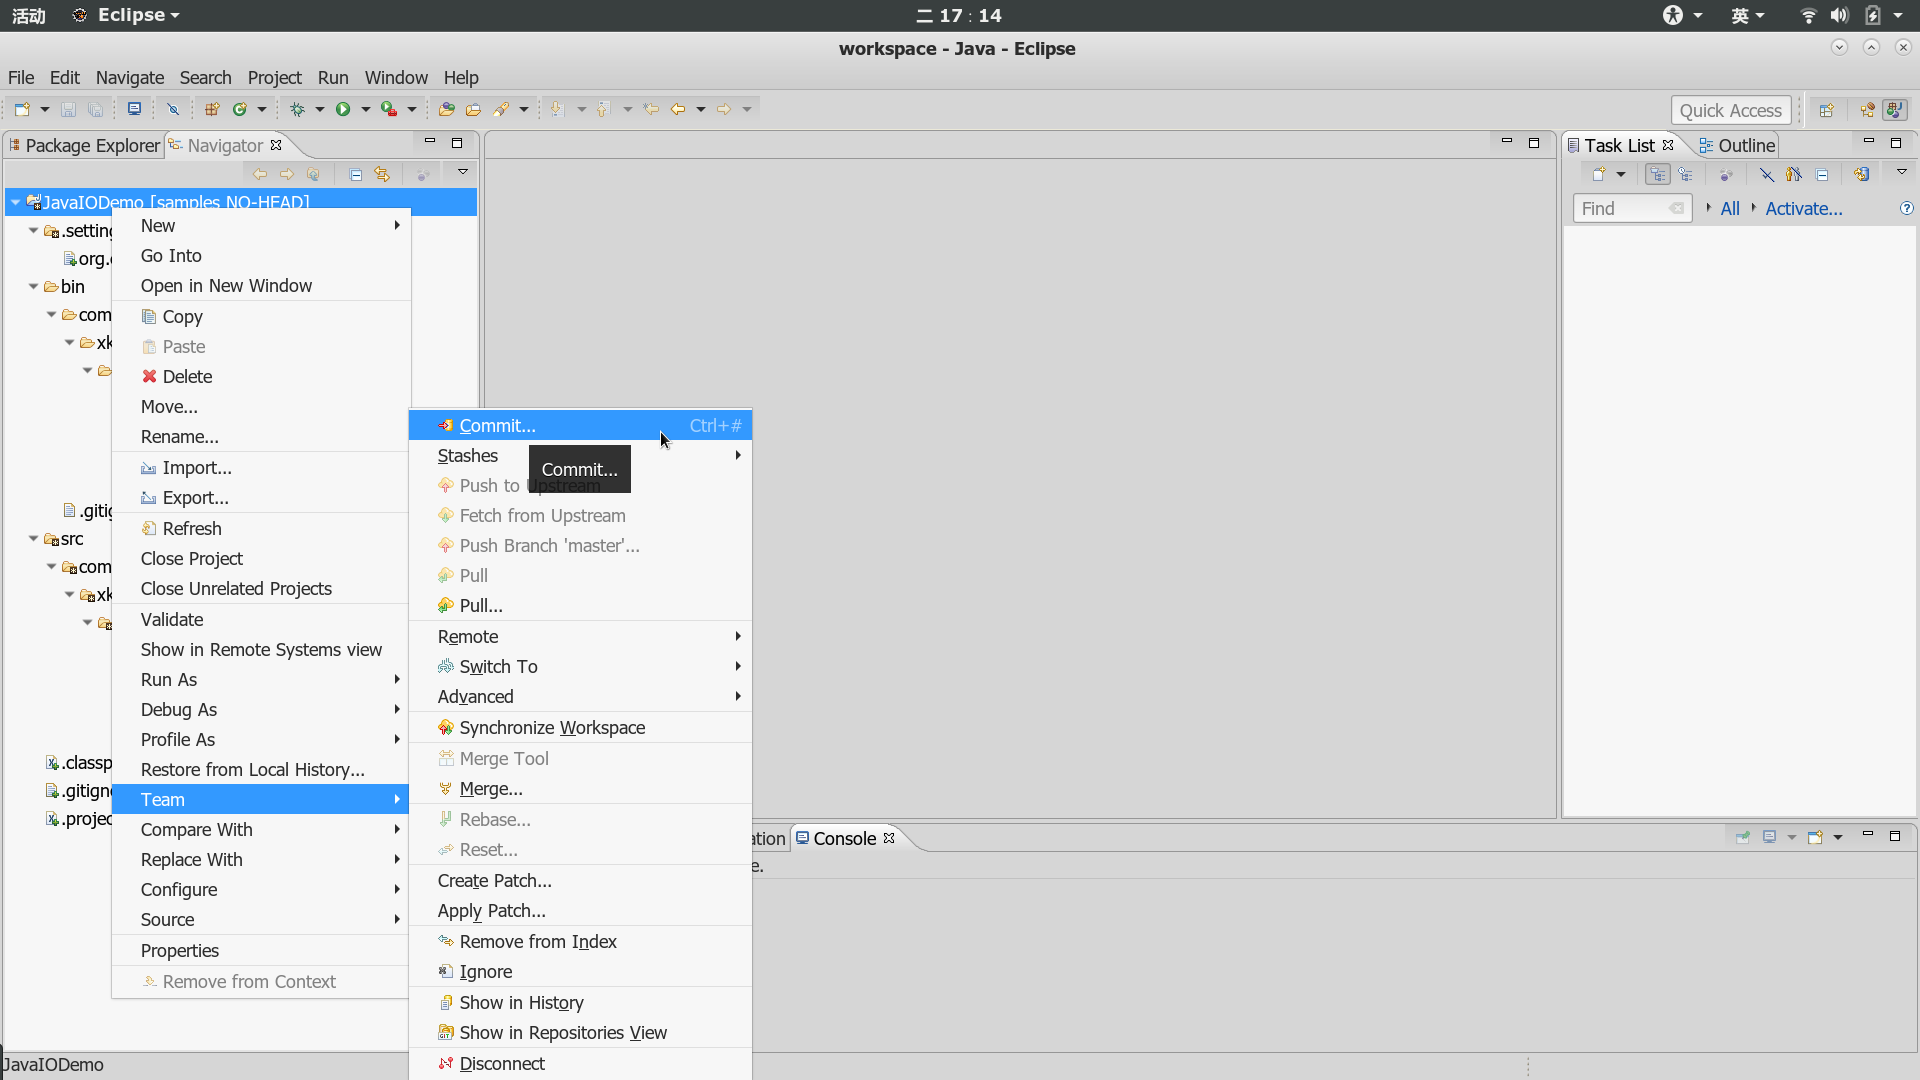Click the Task List help question icon
The width and height of the screenshot is (1920, 1080).
(1906, 208)
